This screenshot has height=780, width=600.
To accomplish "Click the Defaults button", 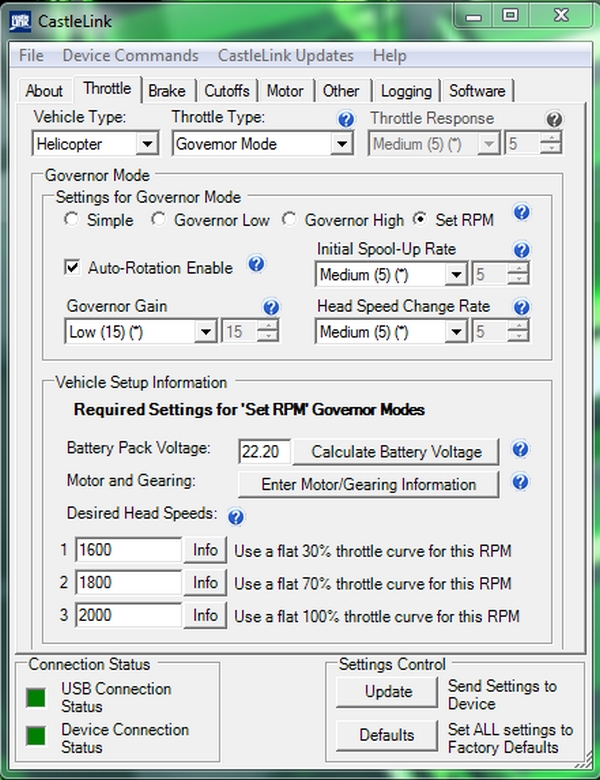I will point(388,735).
